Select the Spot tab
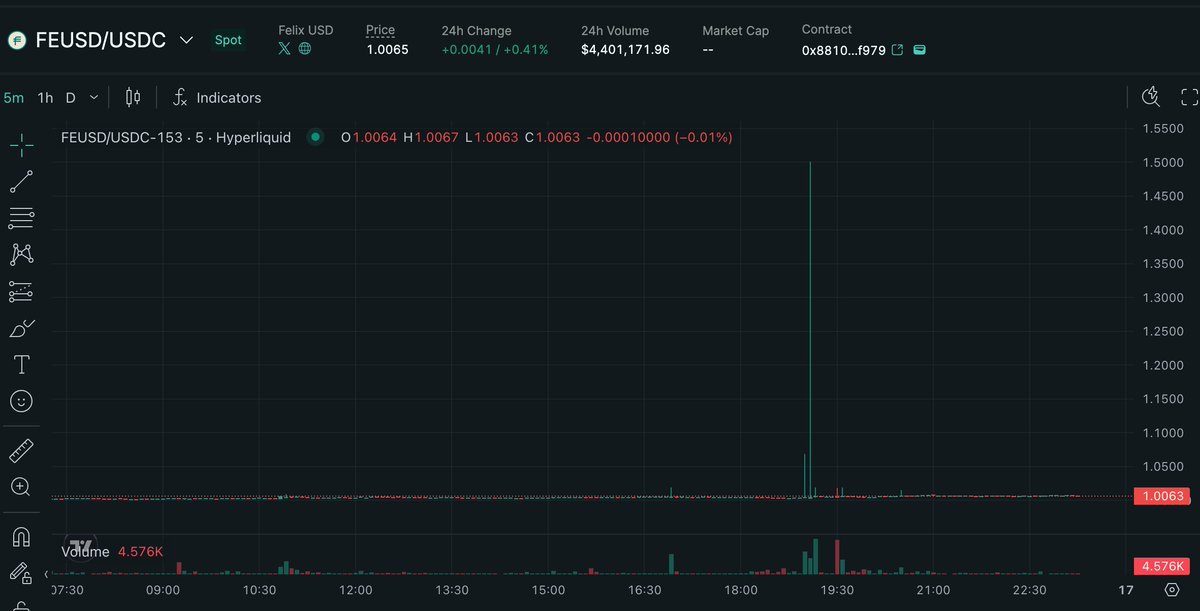The width and height of the screenshot is (1200, 611). pyautogui.click(x=228, y=40)
